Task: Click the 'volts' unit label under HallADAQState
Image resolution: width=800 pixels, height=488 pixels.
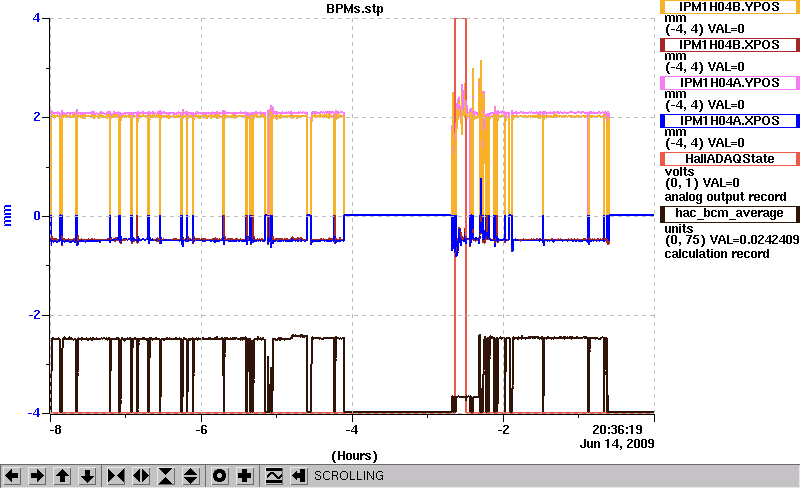Action: point(680,172)
